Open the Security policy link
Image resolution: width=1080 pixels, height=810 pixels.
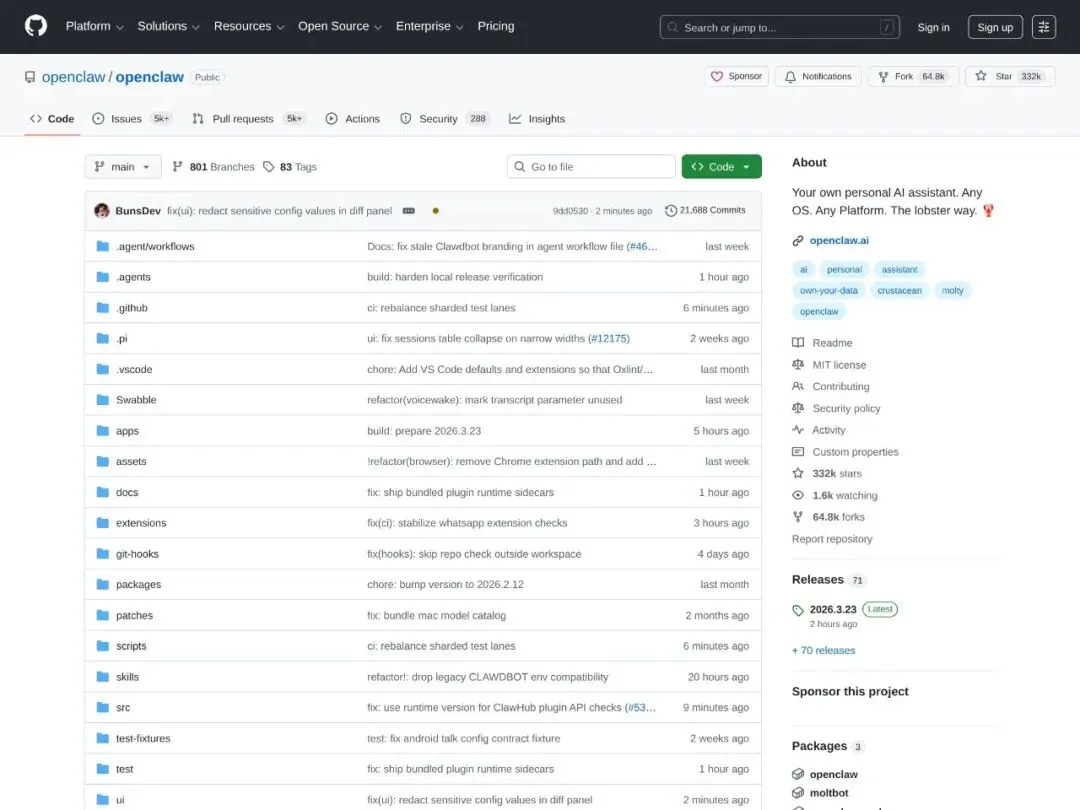coord(847,408)
